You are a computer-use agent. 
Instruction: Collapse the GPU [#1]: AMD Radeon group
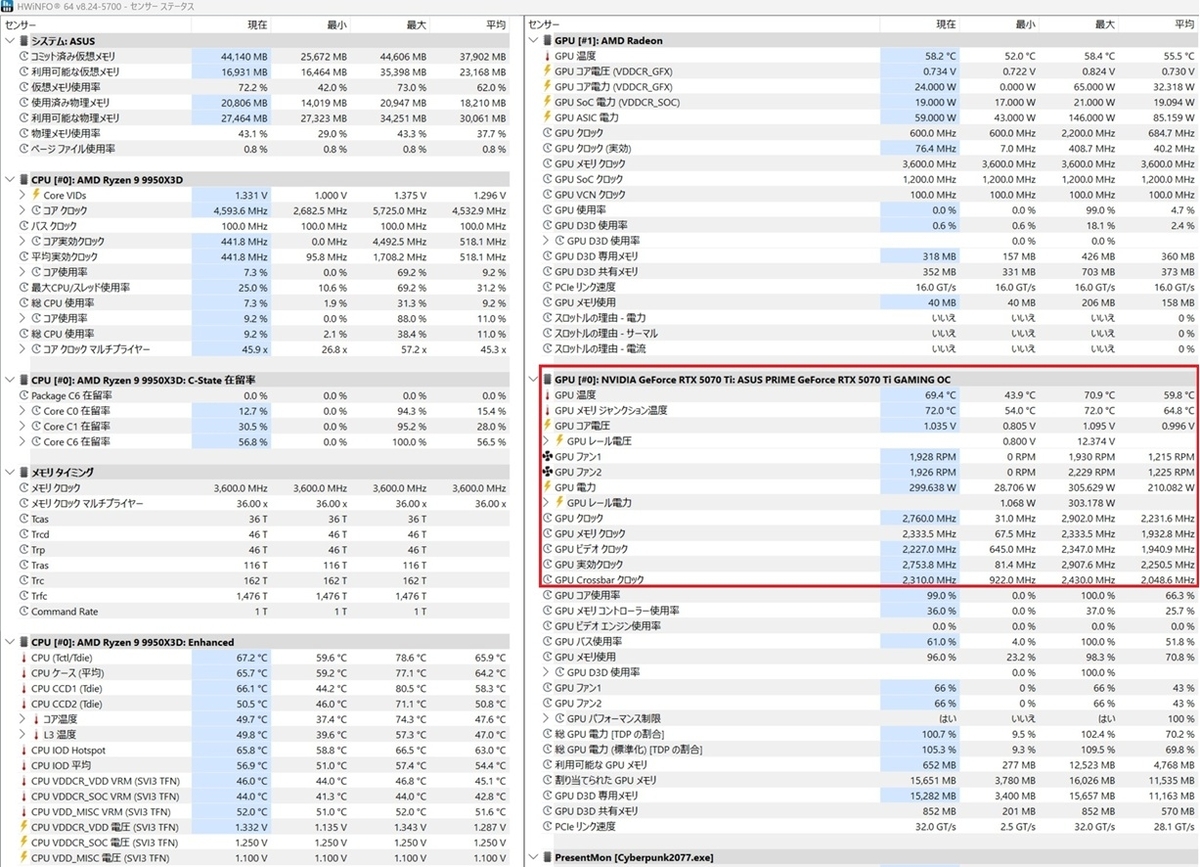pos(533,41)
